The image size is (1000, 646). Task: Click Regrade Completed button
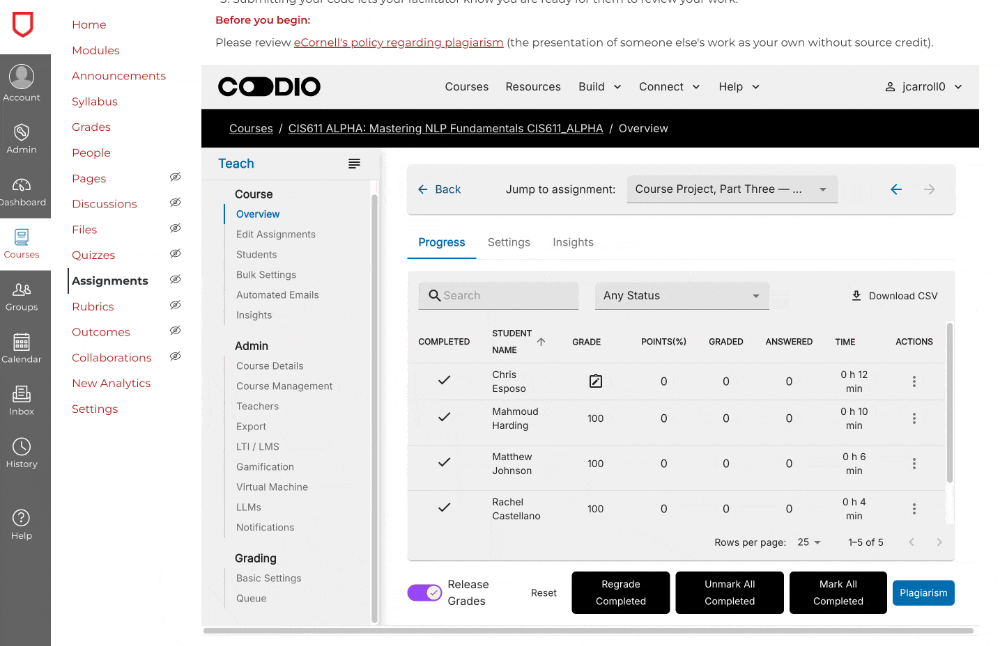[x=621, y=592]
